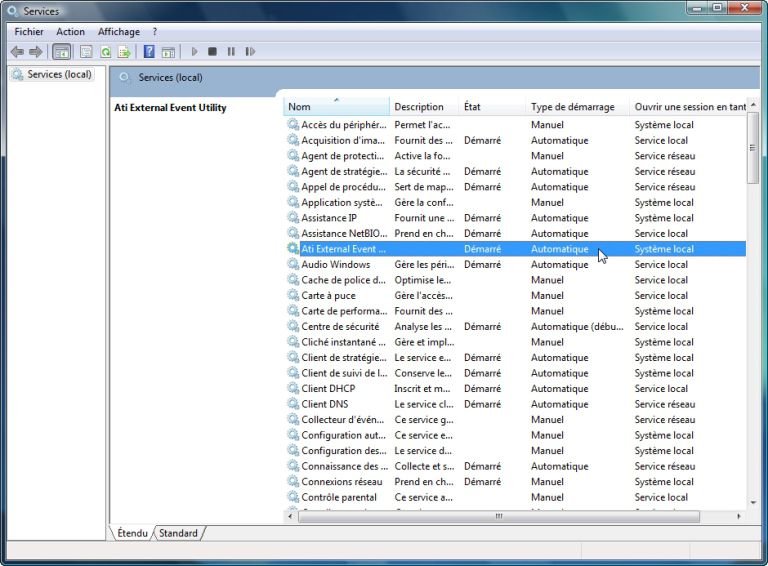
Task: Switch to the Étendu tab
Action: [132, 533]
